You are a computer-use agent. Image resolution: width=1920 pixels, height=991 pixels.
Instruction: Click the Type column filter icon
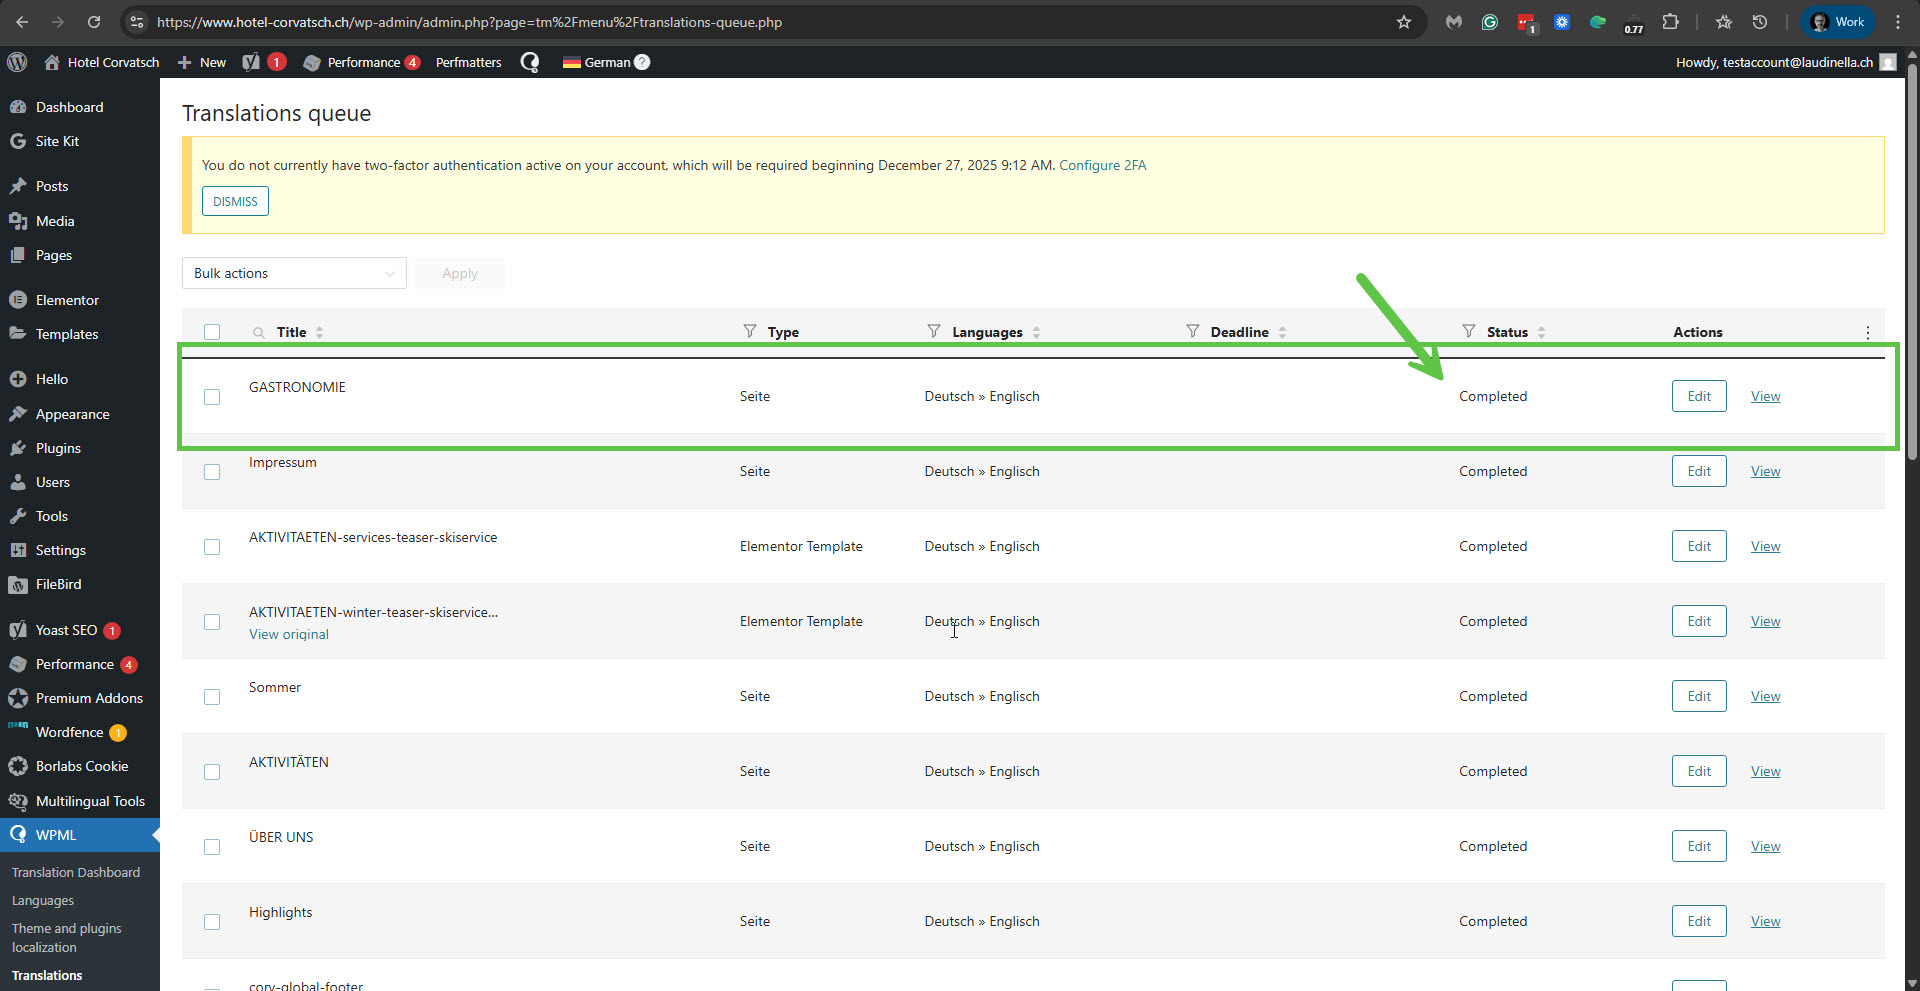click(750, 331)
